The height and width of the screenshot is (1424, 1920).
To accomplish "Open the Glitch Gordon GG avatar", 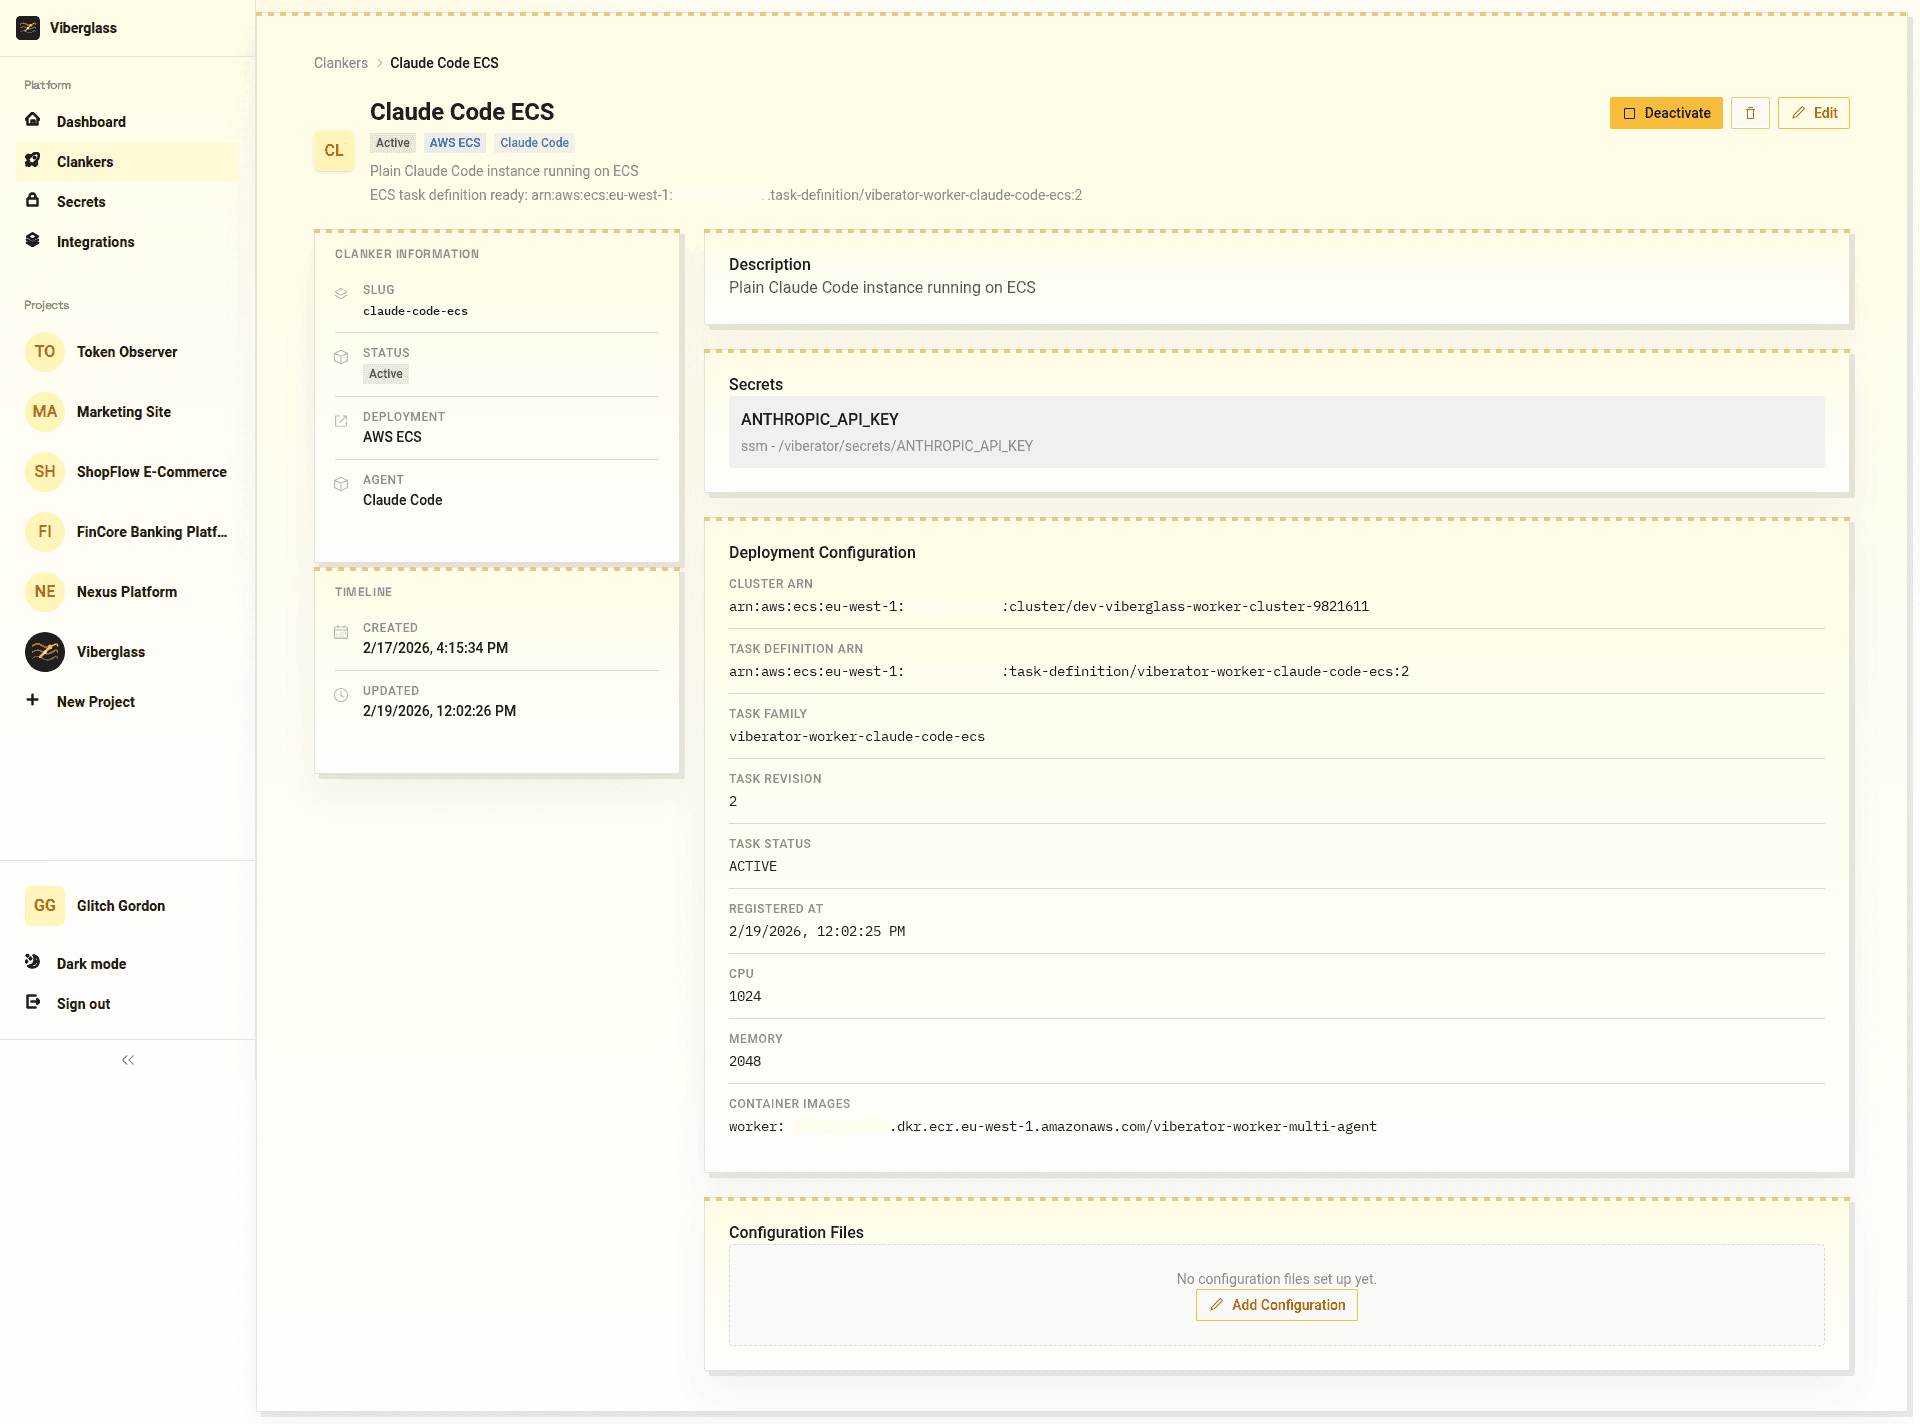I will tap(44, 906).
